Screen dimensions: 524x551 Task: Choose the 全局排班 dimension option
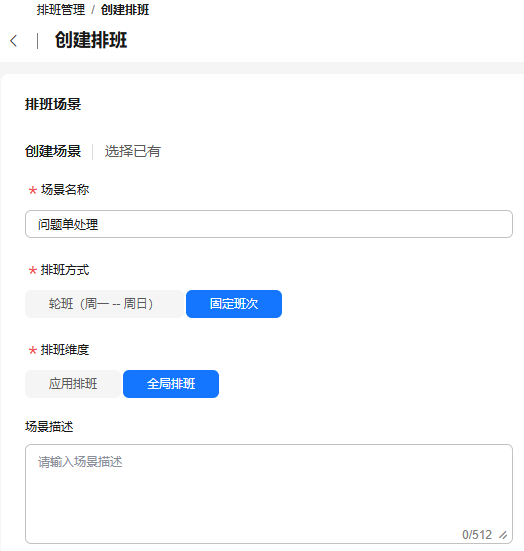(171, 384)
